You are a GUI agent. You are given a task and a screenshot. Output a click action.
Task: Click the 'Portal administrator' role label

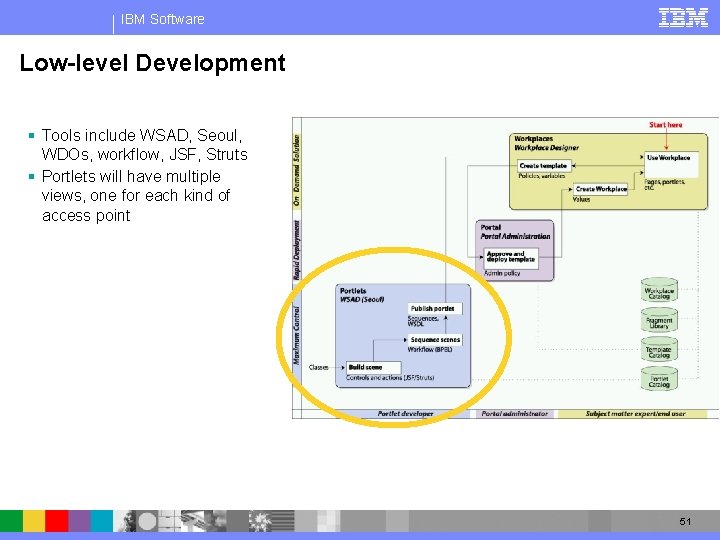pyautogui.click(x=514, y=414)
